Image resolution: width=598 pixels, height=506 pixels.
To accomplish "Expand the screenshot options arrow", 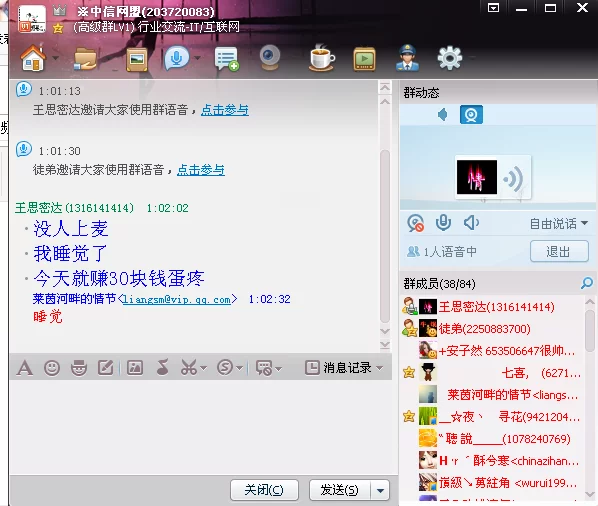I will (203, 368).
